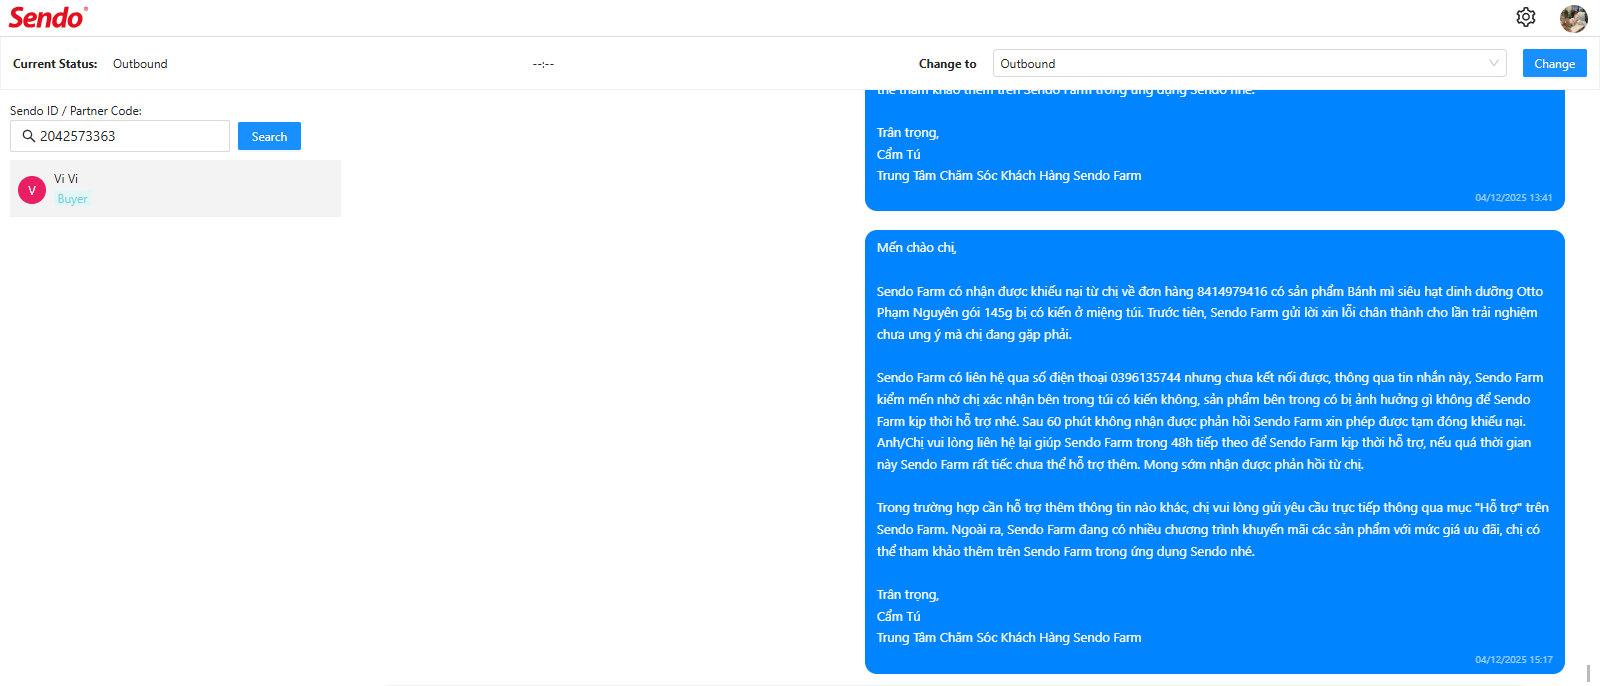The image size is (1600, 686).
Task: Click the blue Change button
Action: coord(1554,63)
